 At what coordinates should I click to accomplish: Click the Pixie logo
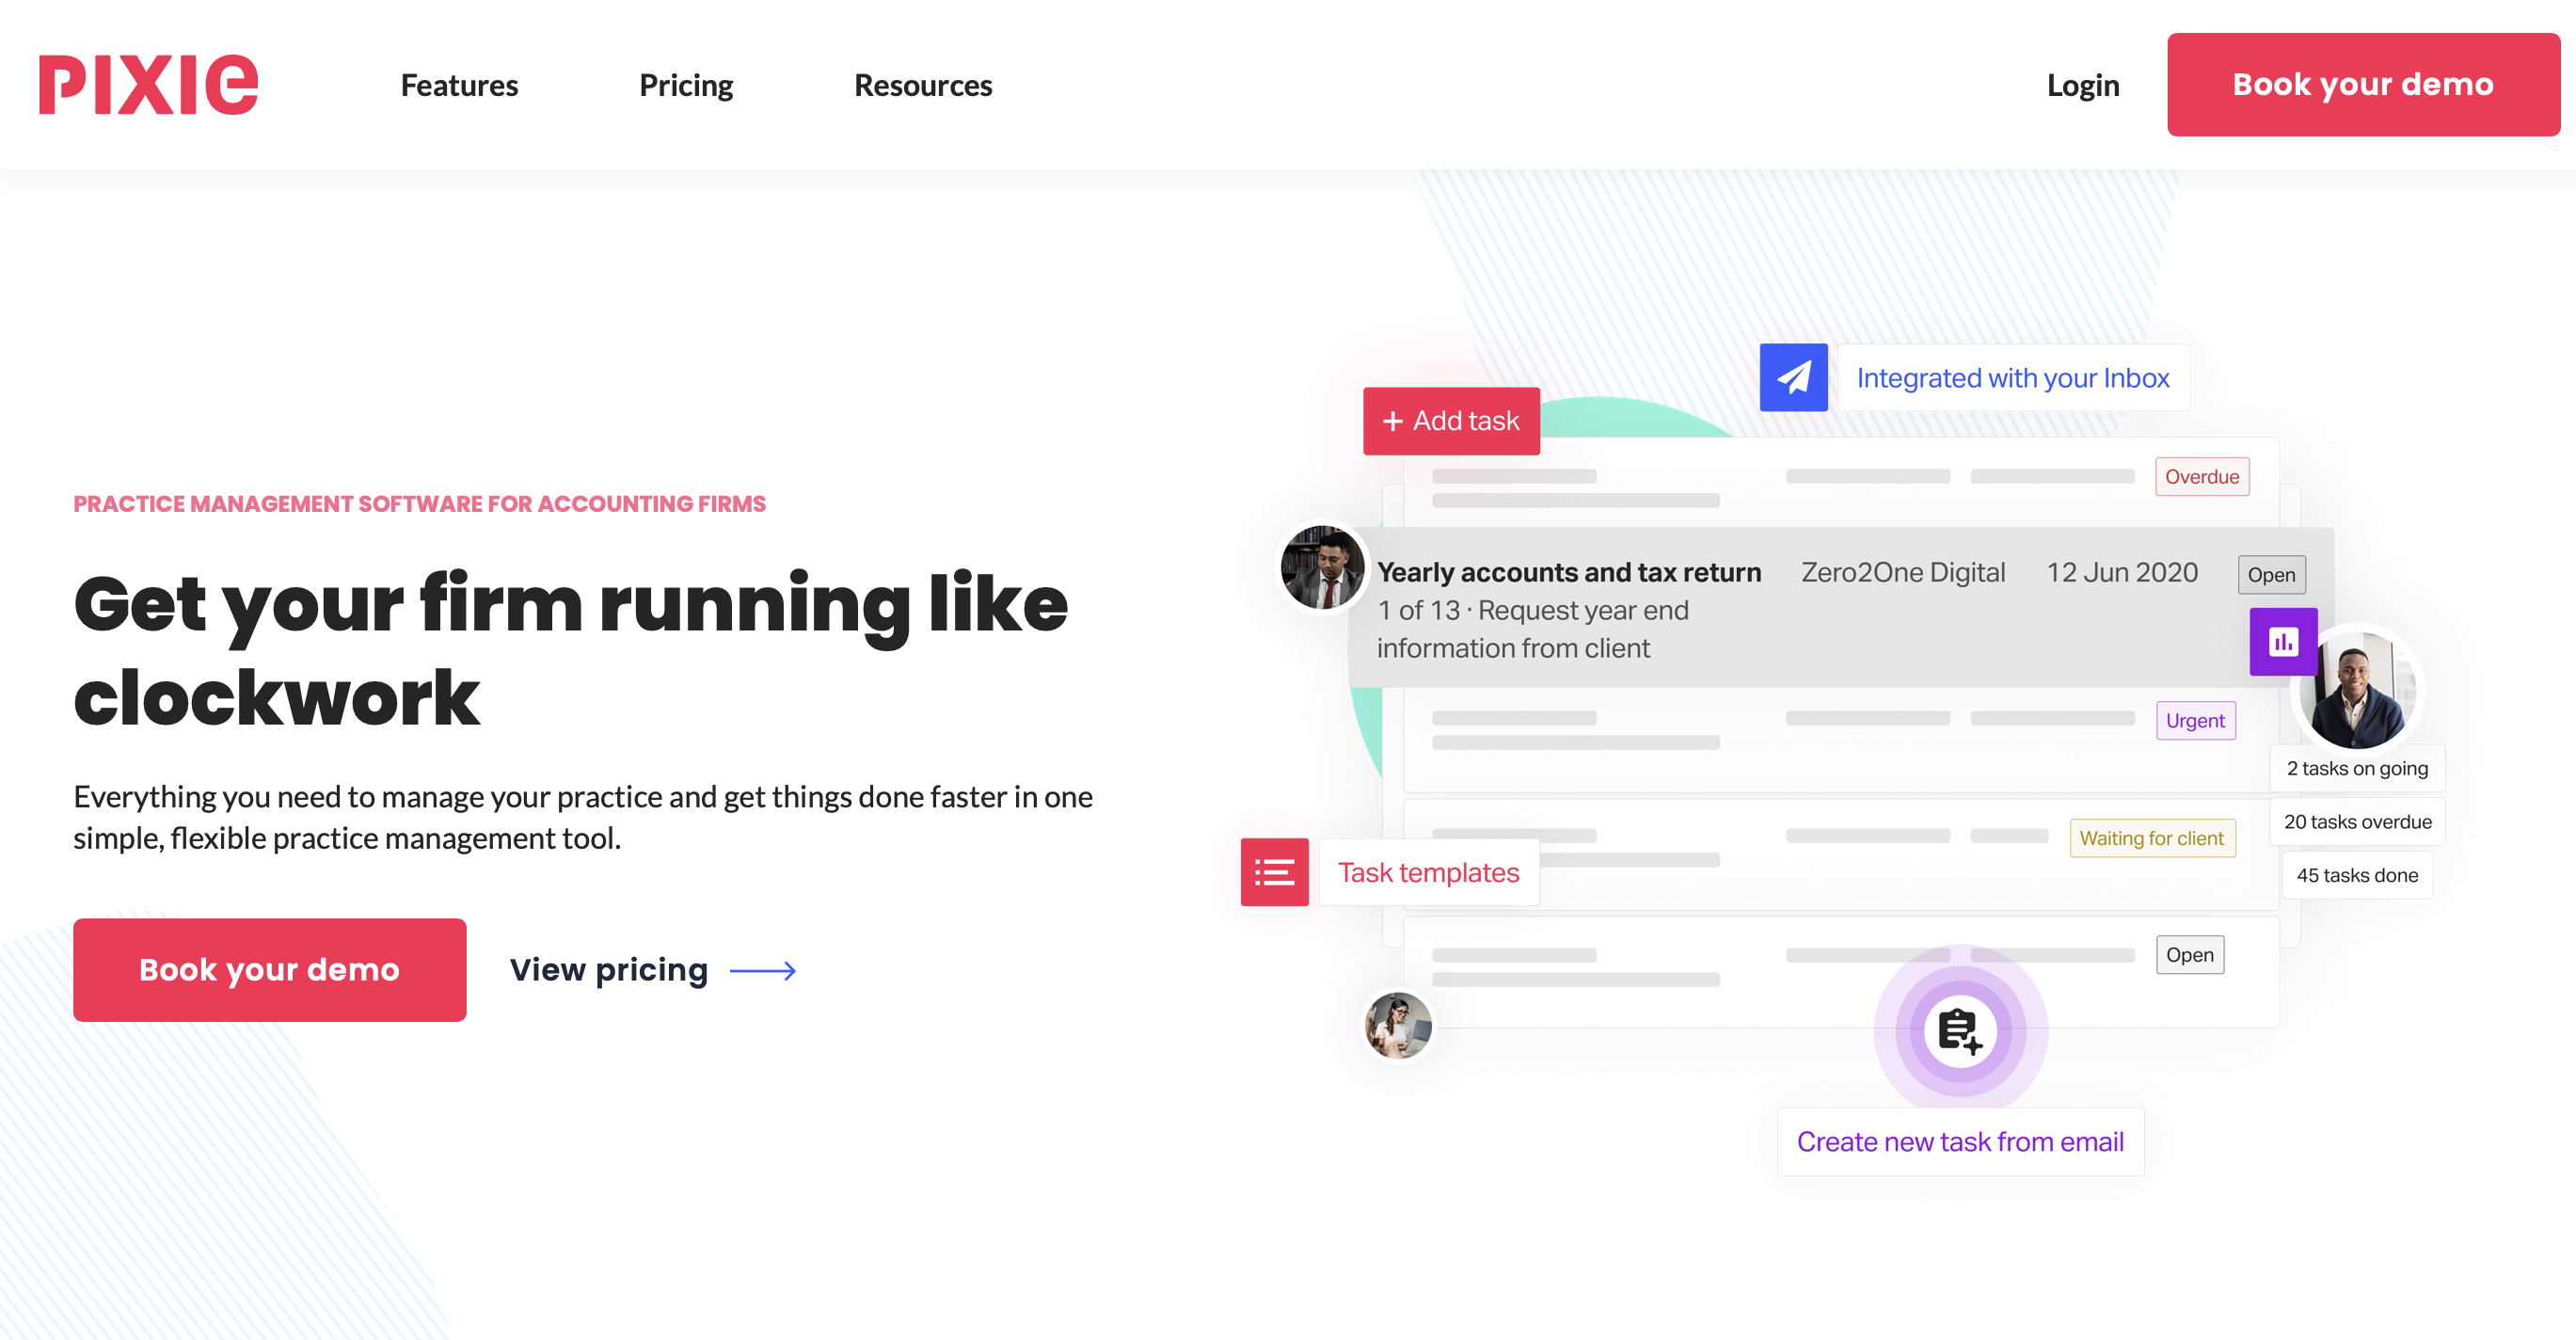point(148,85)
